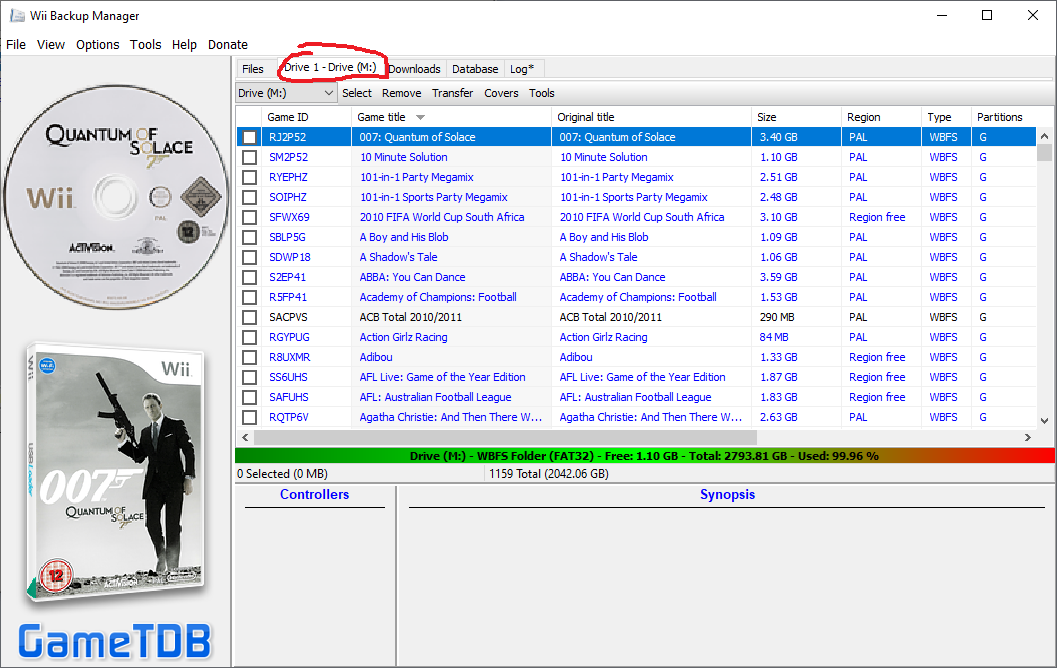Viewport: 1059px width, 668px height.
Task: Sort by the Region column header
Action: point(881,117)
